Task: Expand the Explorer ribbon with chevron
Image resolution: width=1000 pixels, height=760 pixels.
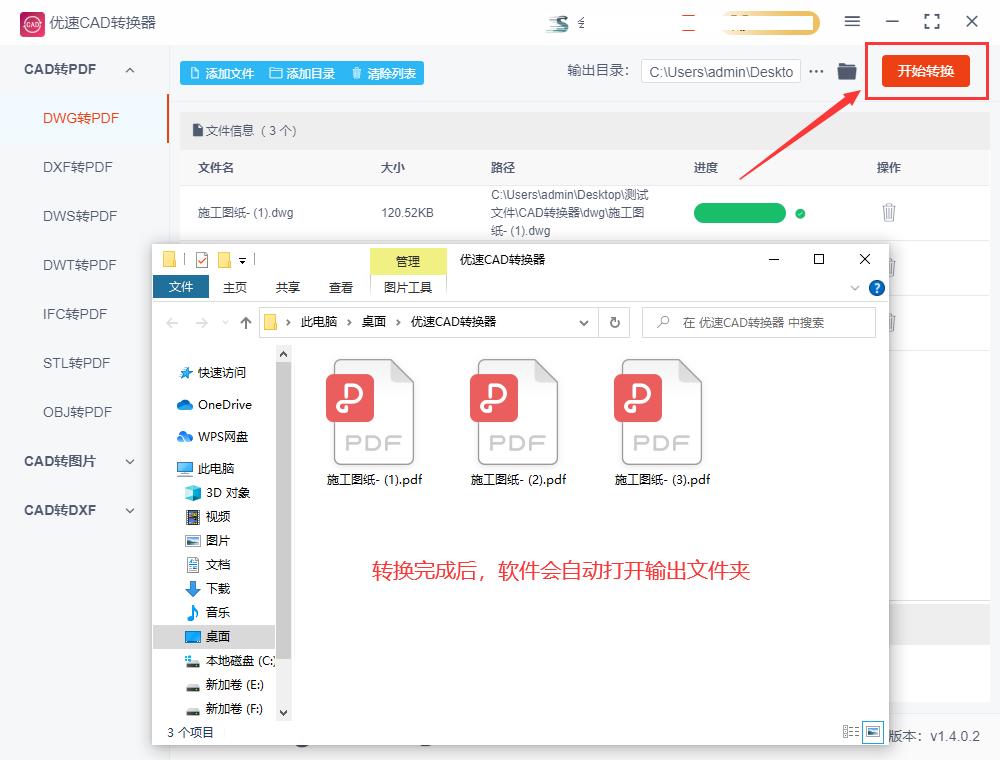Action: [855, 288]
